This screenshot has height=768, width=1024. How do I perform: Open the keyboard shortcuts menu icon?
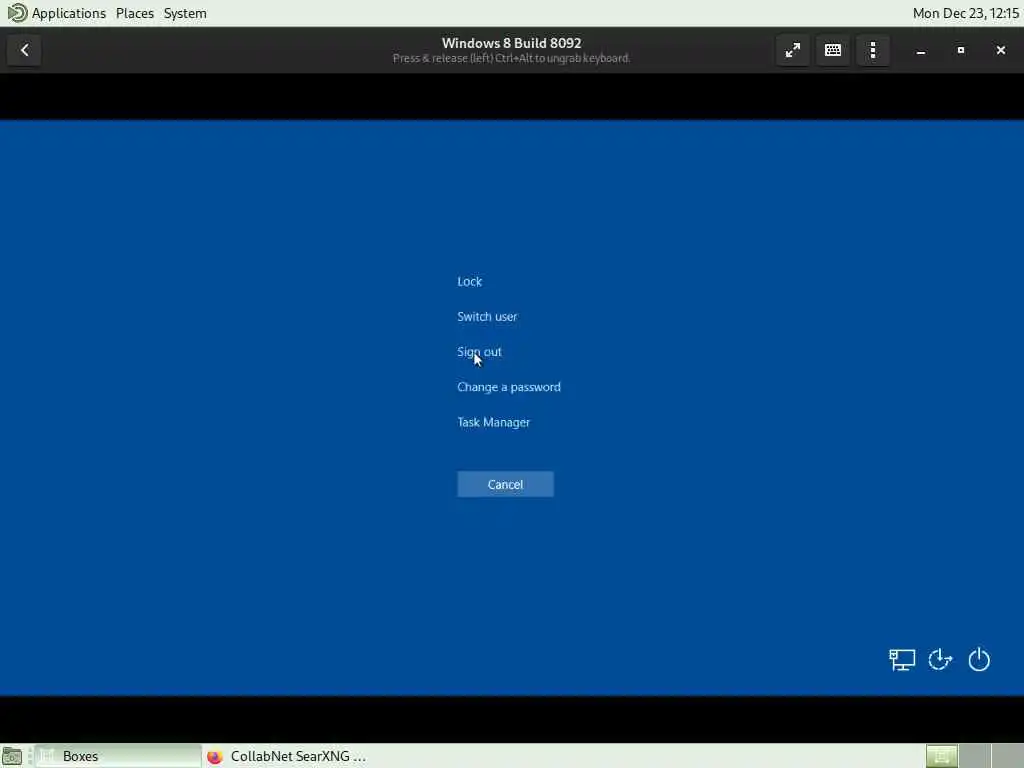coord(833,50)
